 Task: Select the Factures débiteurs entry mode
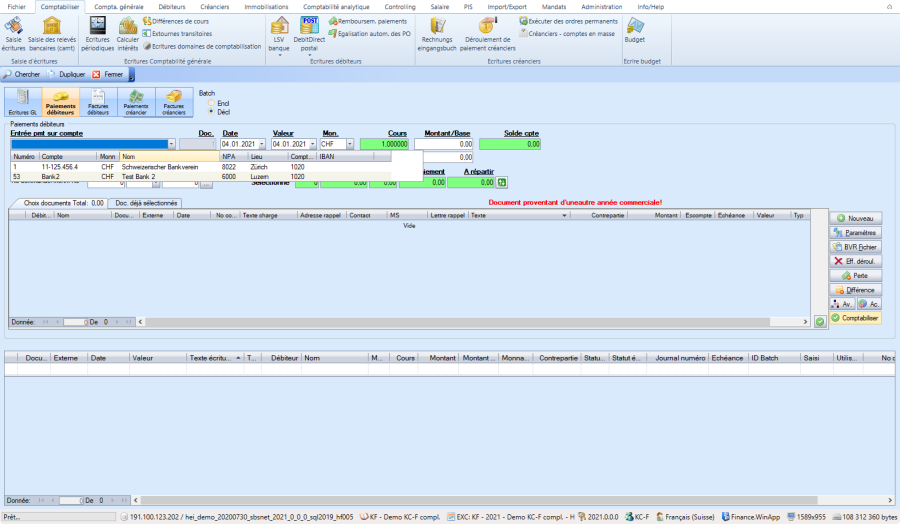coord(98,102)
